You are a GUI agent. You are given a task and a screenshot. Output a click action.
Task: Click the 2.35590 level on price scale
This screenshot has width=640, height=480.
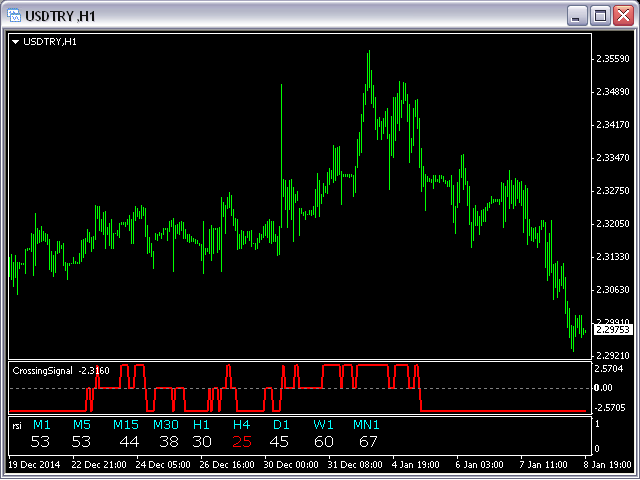pyautogui.click(x=611, y=59)
